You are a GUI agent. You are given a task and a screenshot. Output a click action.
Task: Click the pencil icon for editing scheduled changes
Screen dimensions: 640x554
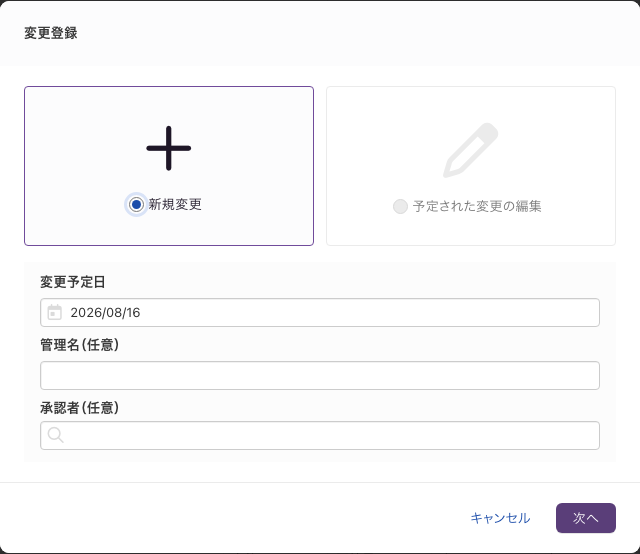[x=471, y=150]
